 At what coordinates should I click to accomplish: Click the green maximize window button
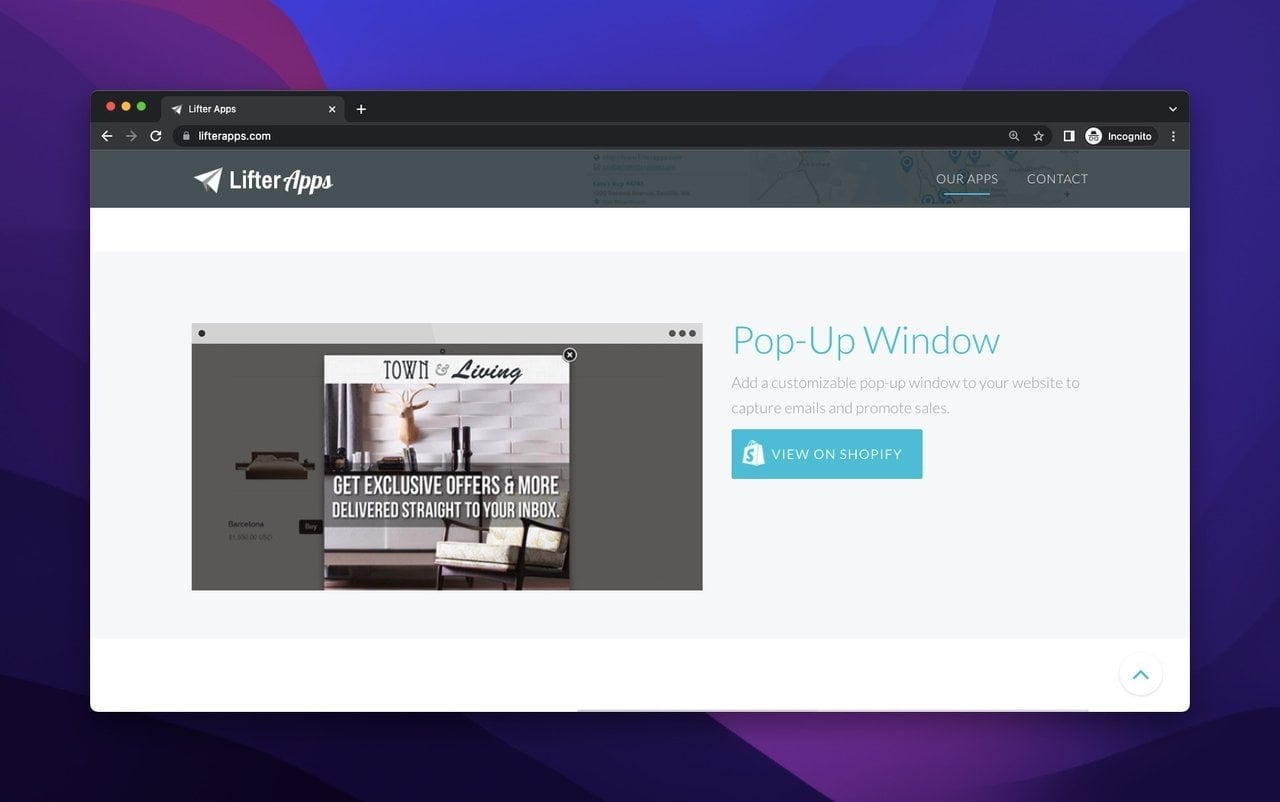click(x=141, y=106)
